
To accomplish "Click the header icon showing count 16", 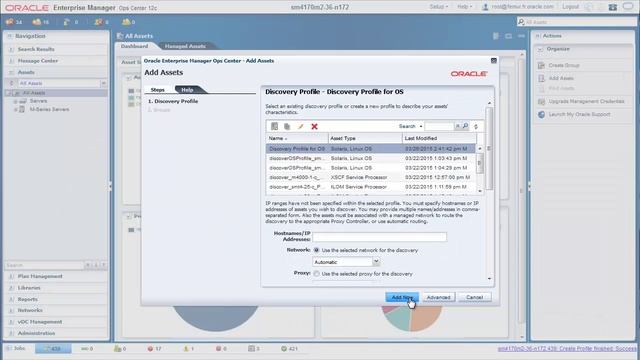I will point(37,22).
